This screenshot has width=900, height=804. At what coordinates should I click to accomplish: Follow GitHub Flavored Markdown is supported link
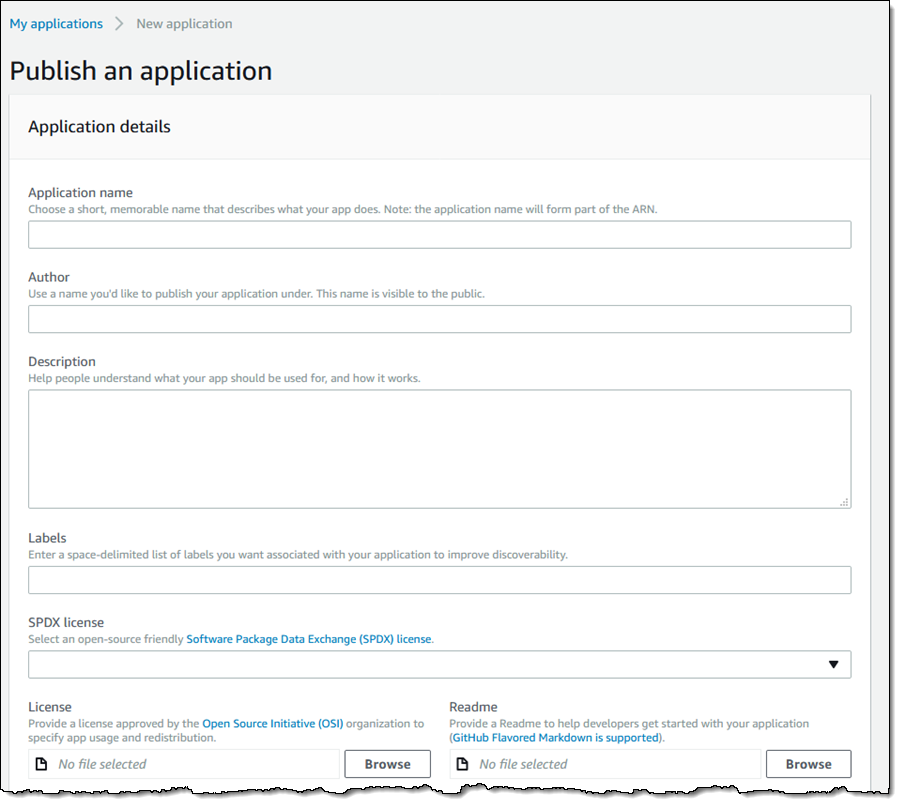click(555, 738)
